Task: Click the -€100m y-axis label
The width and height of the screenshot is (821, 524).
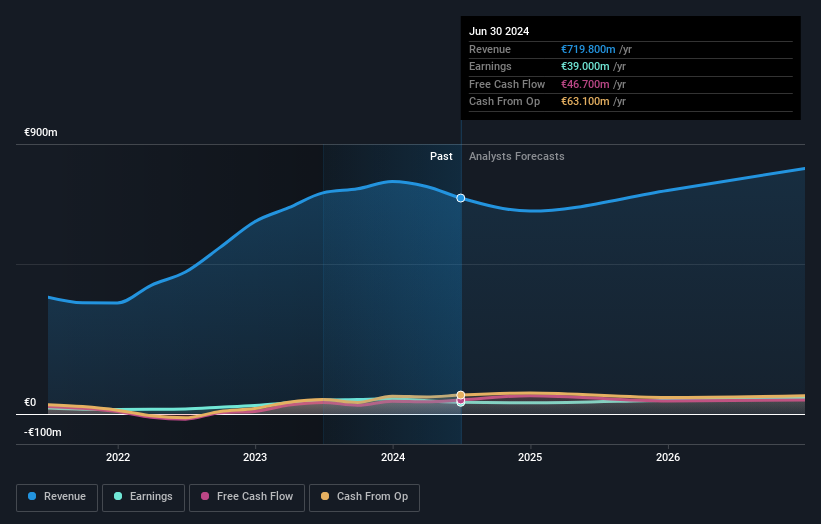Action: 42,432
